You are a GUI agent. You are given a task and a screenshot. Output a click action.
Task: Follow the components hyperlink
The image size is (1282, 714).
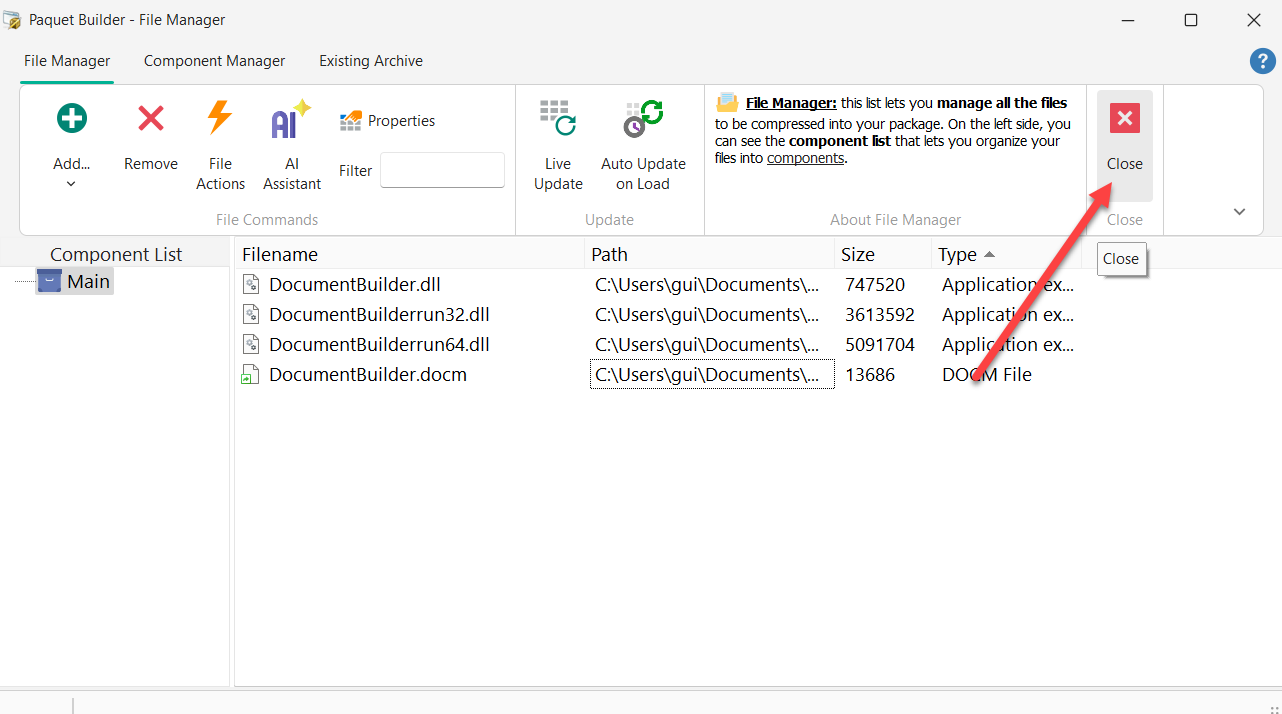[805, 158]
